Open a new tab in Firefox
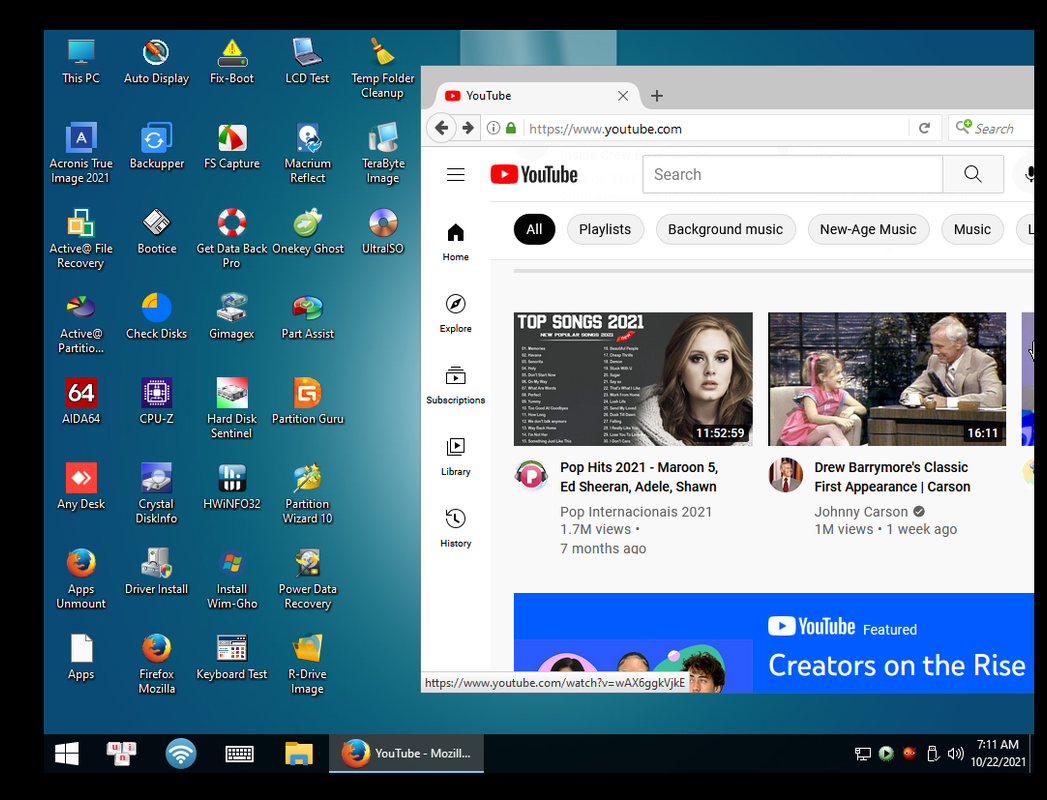The height and width of the screenshot is (800, 1047). click(x=657, y=96)
